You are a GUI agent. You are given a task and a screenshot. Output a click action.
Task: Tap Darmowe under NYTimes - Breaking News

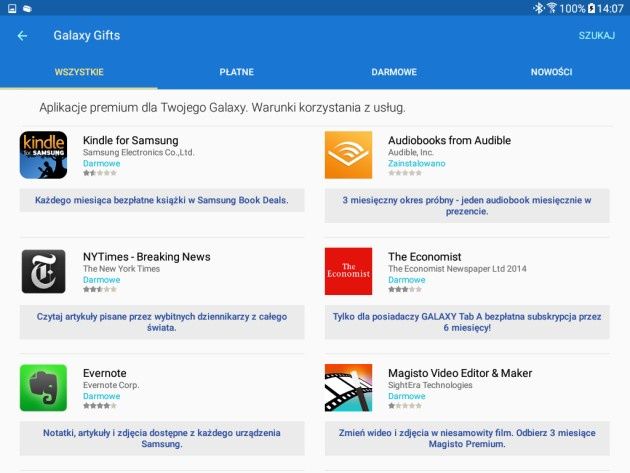pos(102,280)
